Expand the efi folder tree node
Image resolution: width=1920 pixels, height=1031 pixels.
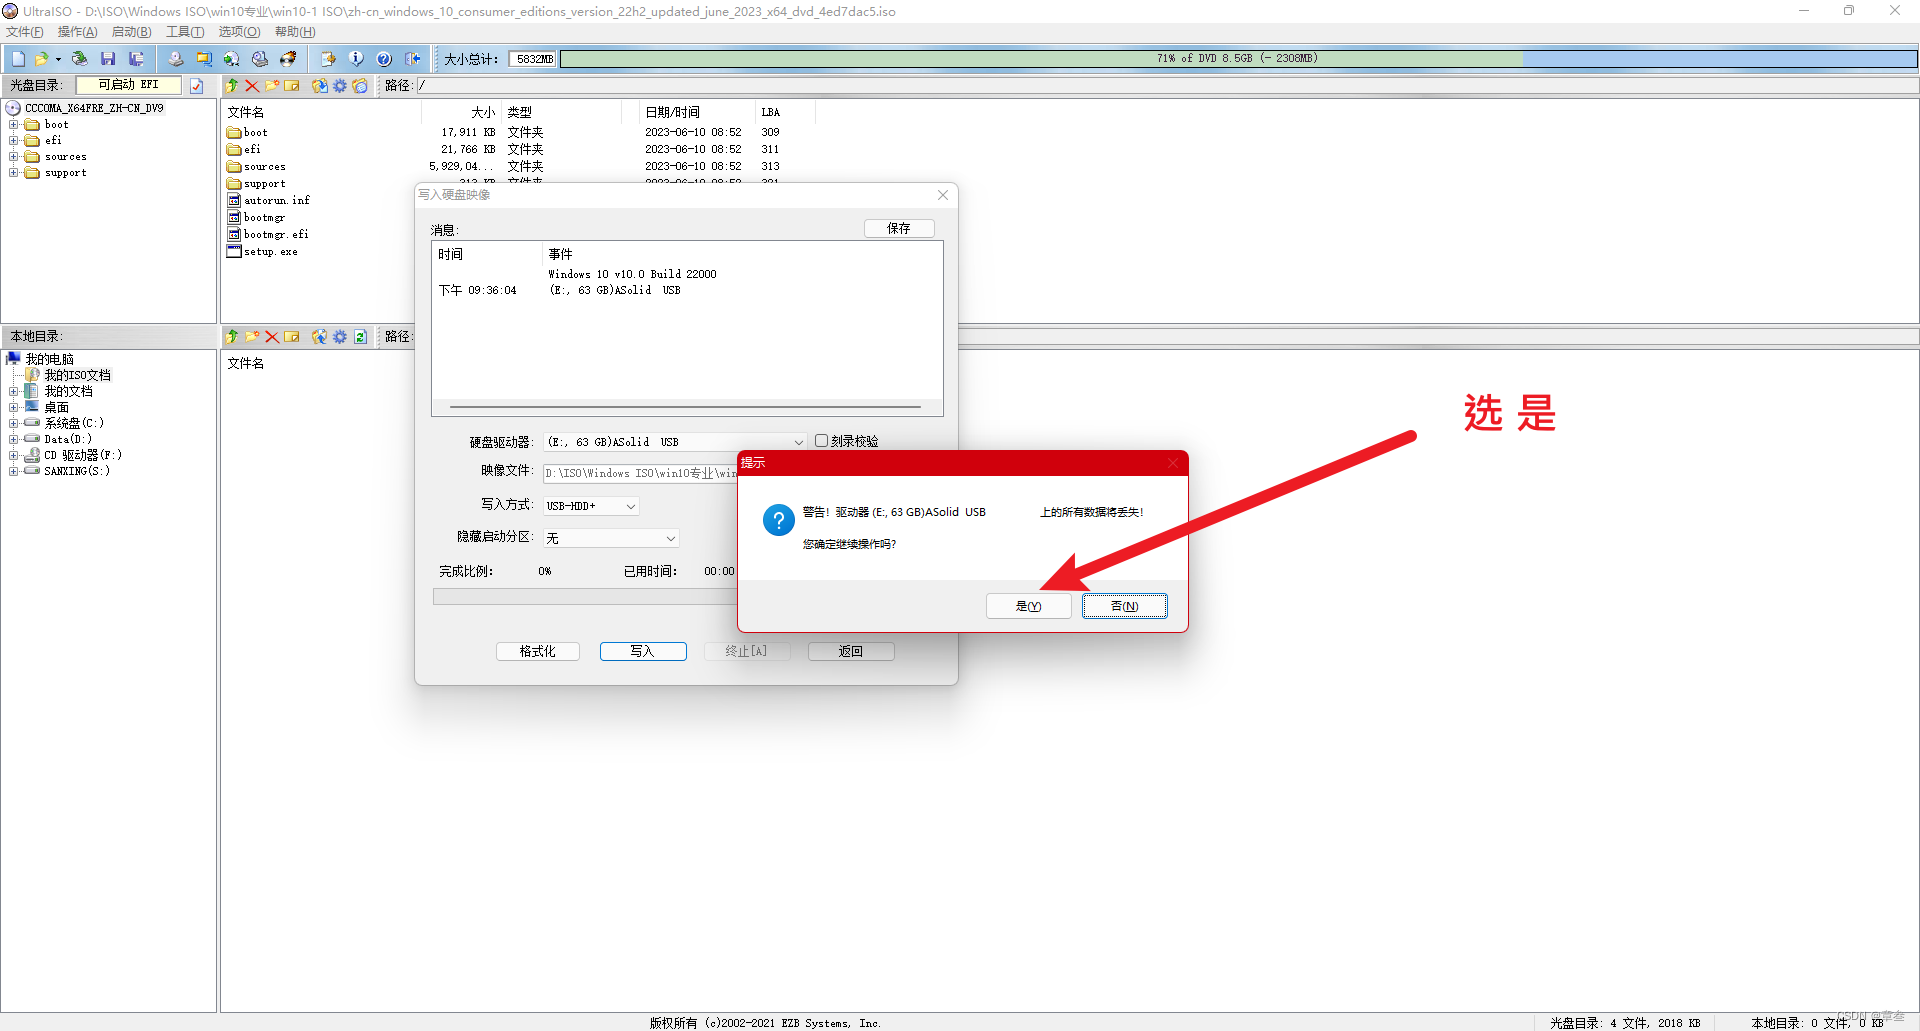[14, 141]
